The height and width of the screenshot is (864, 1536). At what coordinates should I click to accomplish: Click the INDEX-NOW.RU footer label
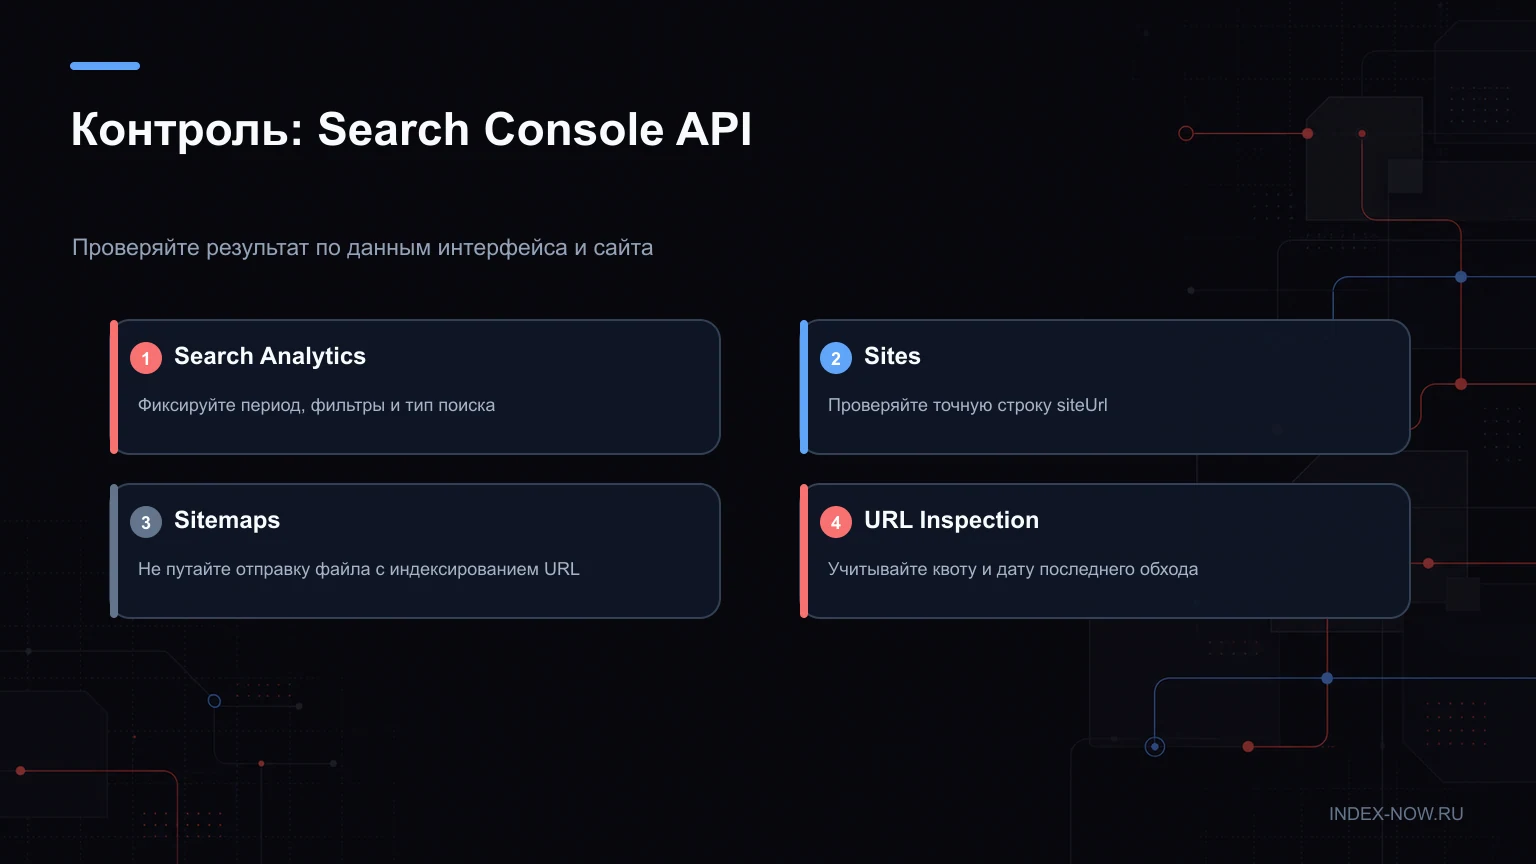pyautogui.click(x=1396, y=814)
